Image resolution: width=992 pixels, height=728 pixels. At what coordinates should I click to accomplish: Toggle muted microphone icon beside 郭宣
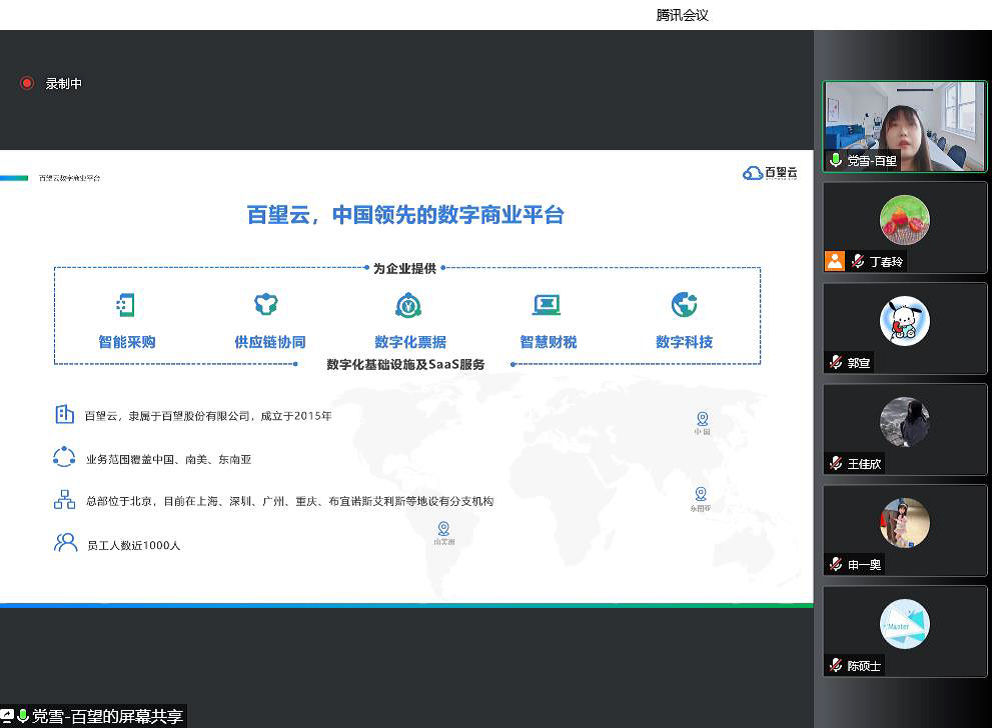click(836, 362)
